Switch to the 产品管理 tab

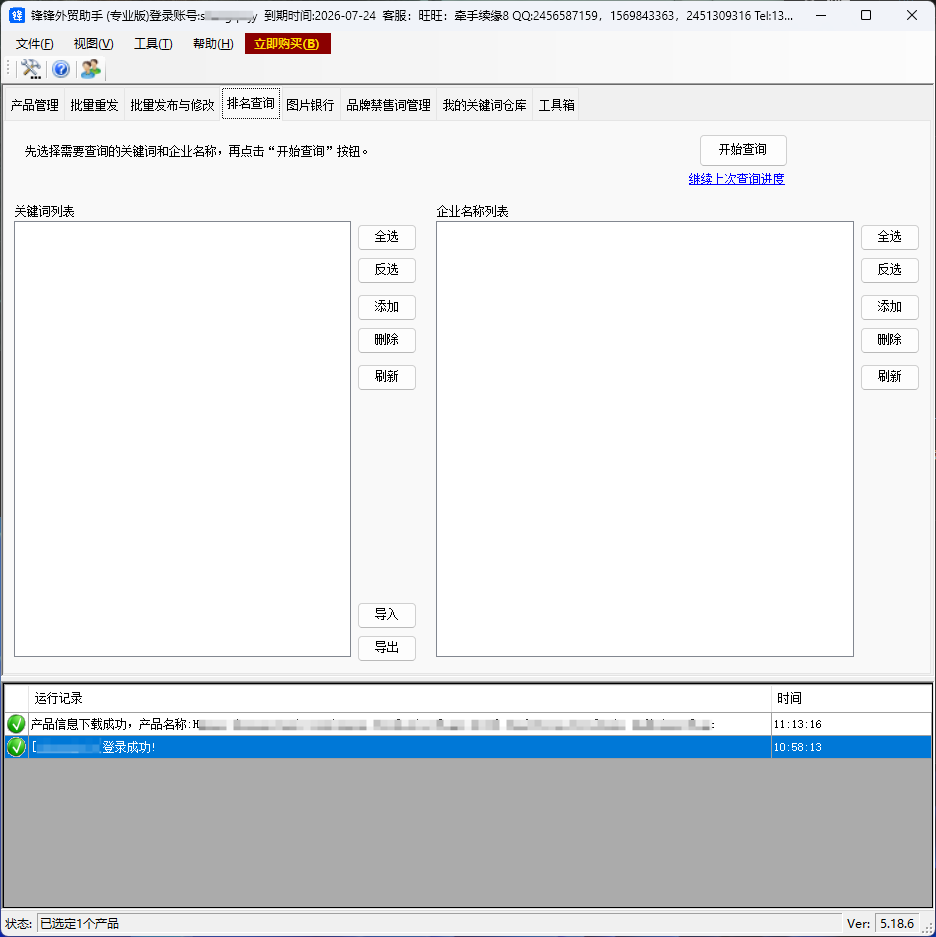coord(35,105)
